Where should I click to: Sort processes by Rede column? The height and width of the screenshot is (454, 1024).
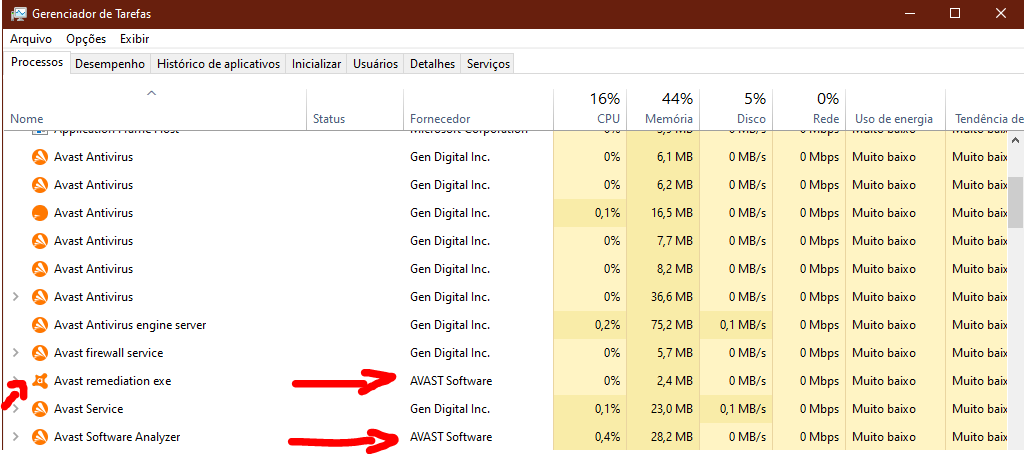click(x=809, y=108)
